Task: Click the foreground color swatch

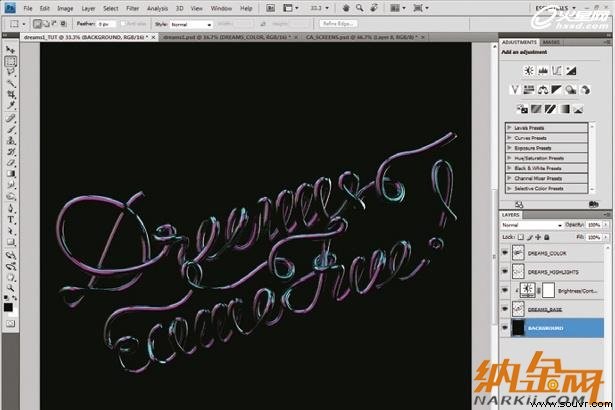Action: pyautogui.click(x=8, y=307)
